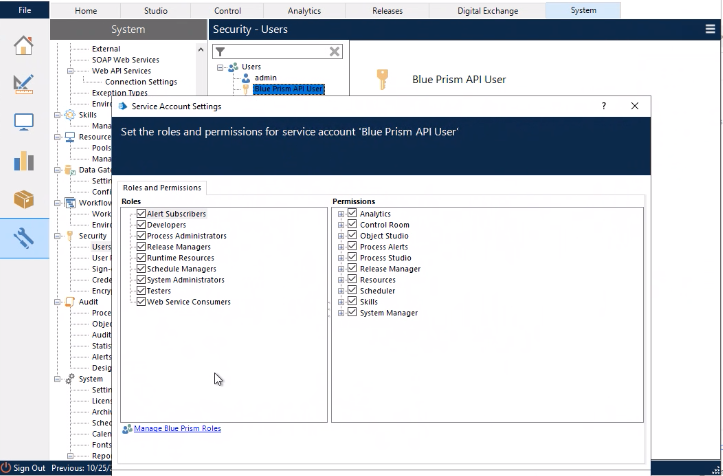Switch to the Studio tab

pos(155,11)
